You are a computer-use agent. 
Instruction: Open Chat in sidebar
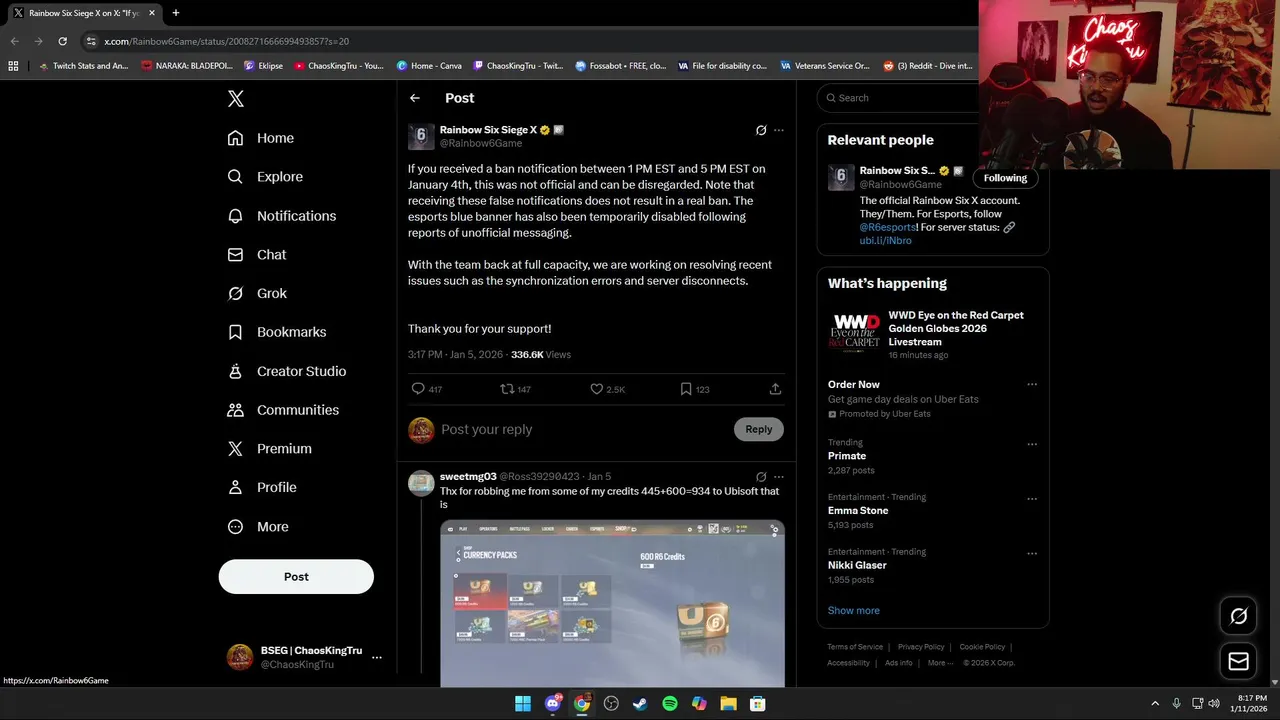tap(257, 255)
